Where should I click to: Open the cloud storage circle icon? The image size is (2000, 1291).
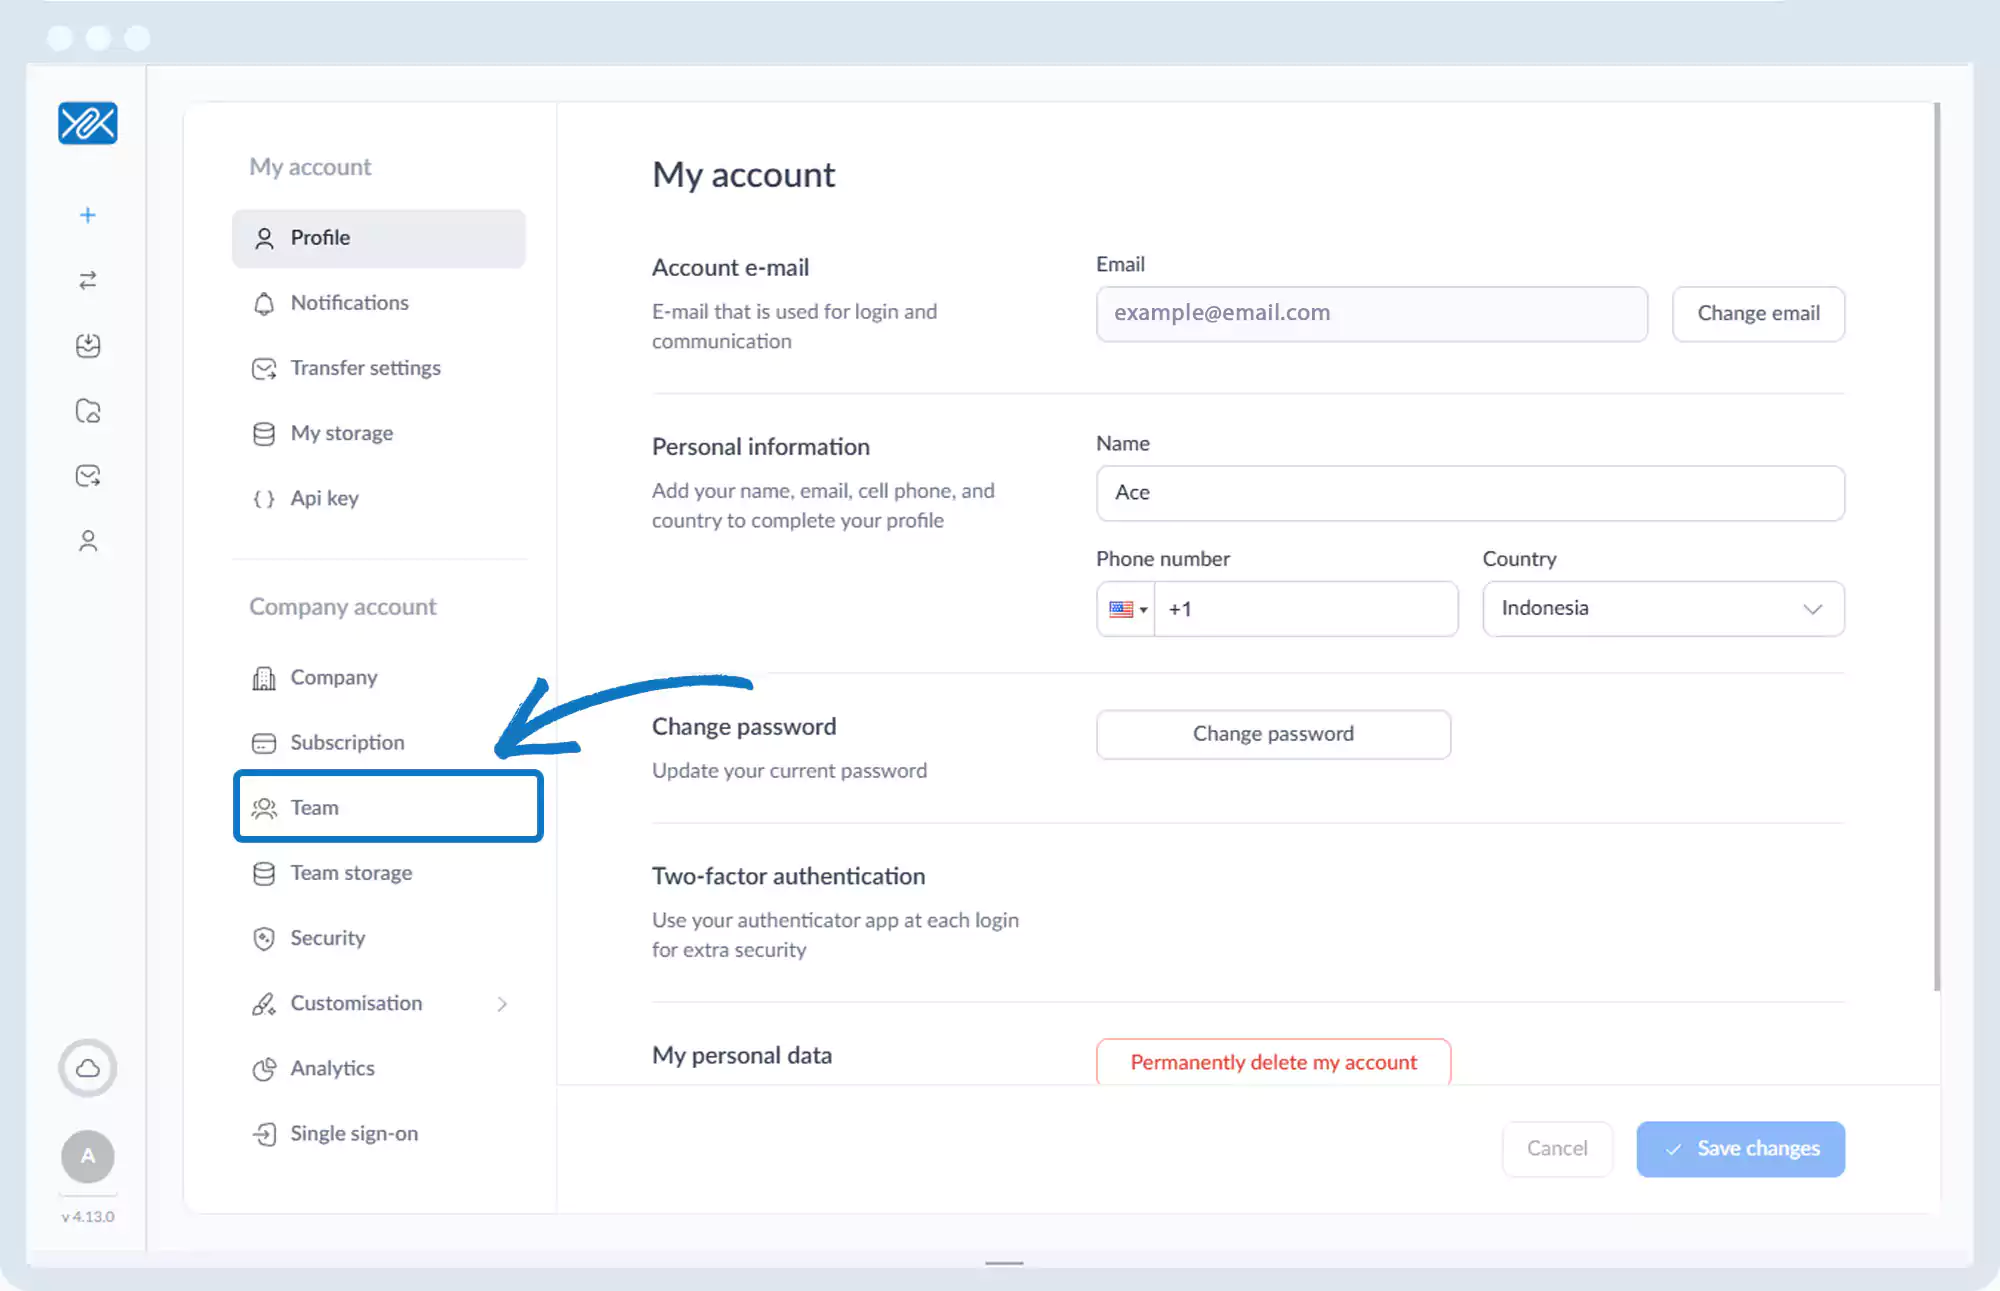pyautogui.click(x=88, y=1068)
